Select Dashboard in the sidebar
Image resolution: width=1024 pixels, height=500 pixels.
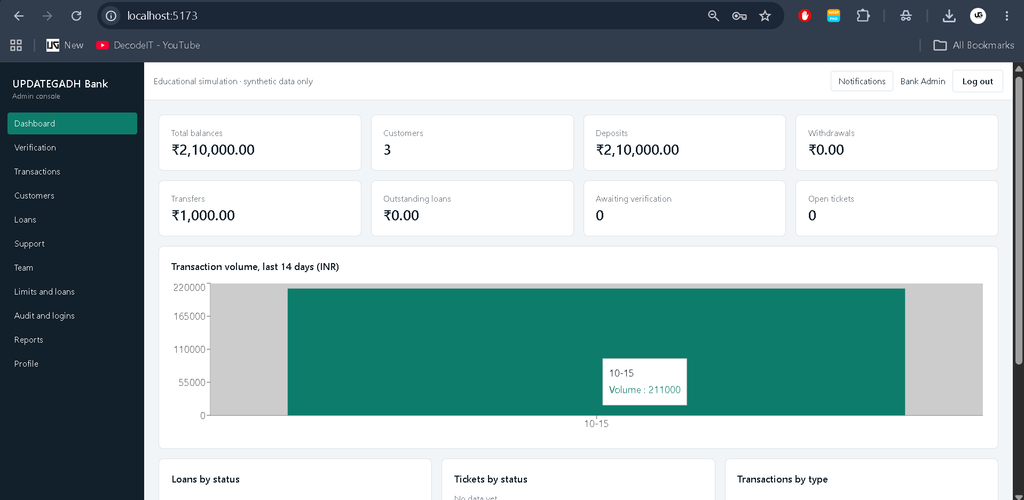tap(72, 123)
